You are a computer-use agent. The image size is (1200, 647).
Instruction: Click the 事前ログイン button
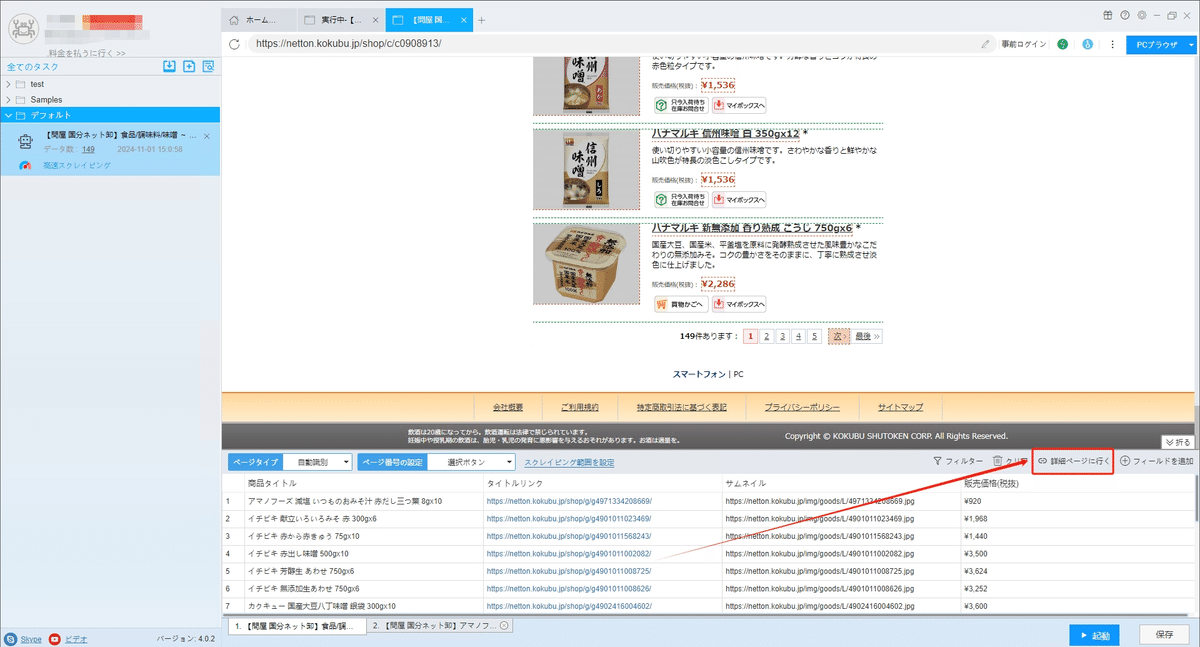click(x=1024, y=44)
